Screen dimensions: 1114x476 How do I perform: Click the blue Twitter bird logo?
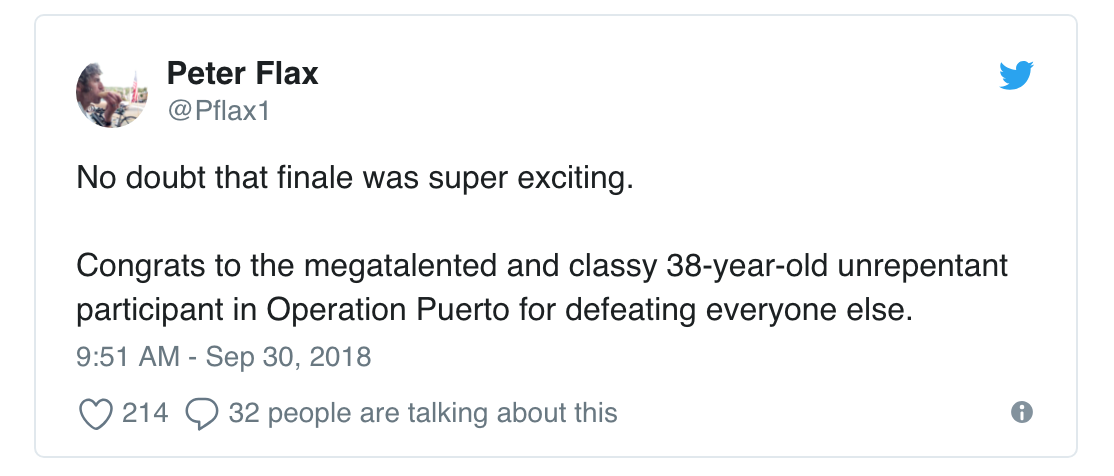(1016, 75)
